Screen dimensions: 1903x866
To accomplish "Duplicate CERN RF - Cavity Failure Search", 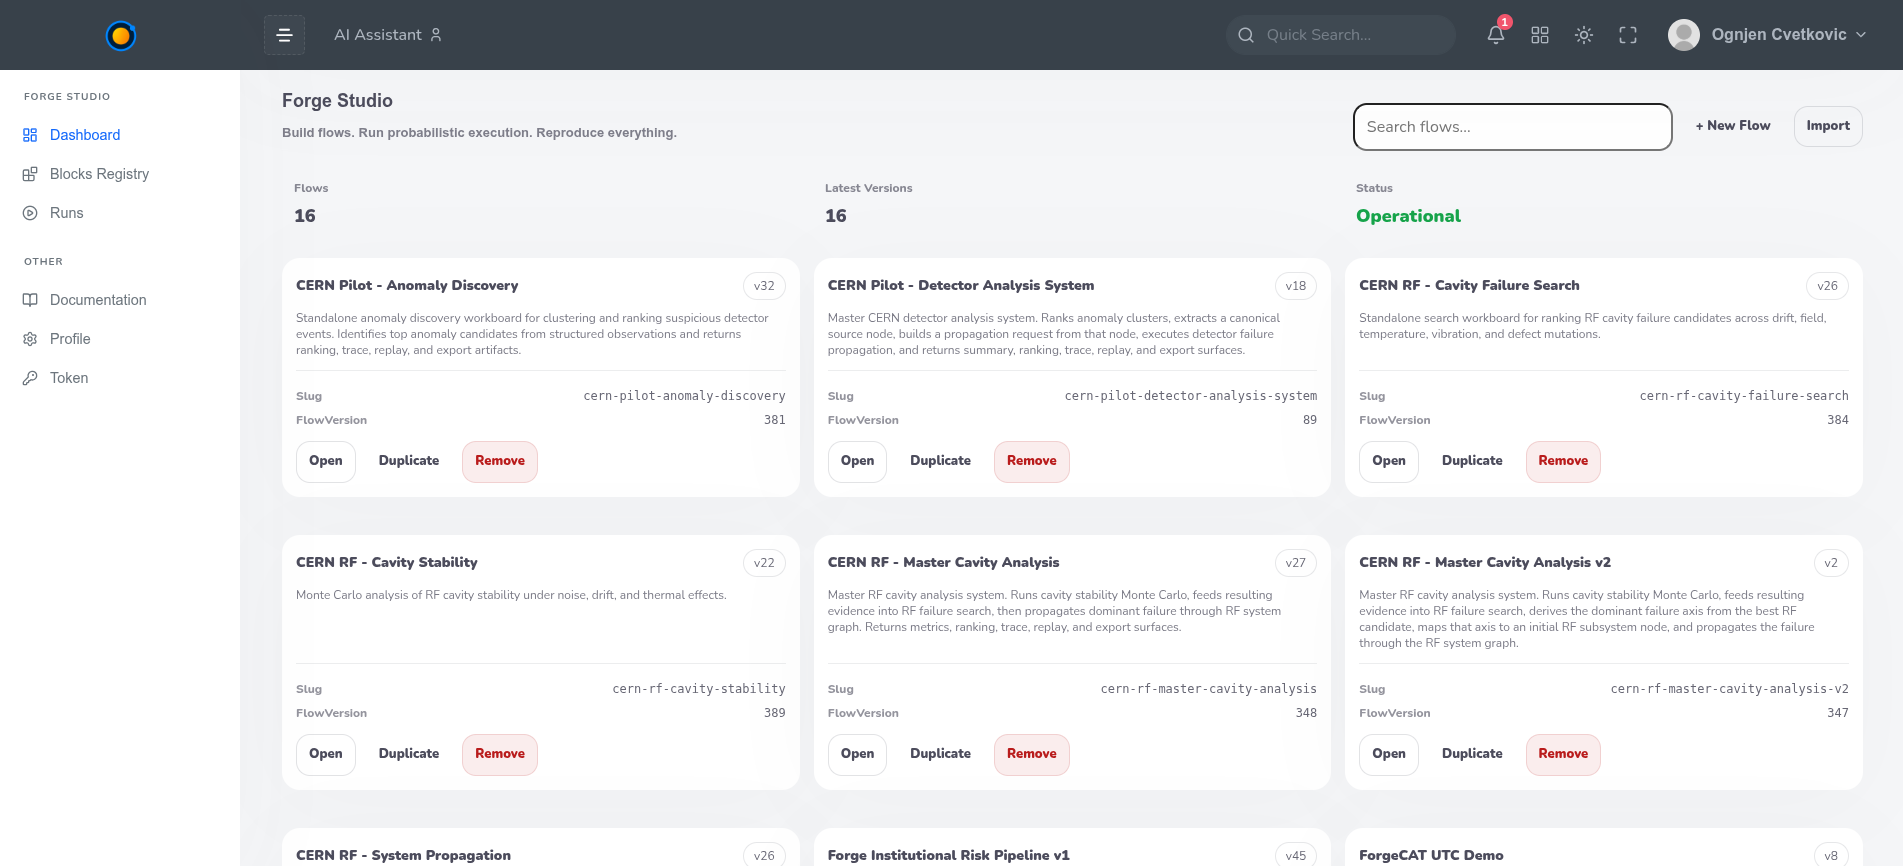I will tap(1472, 461).
